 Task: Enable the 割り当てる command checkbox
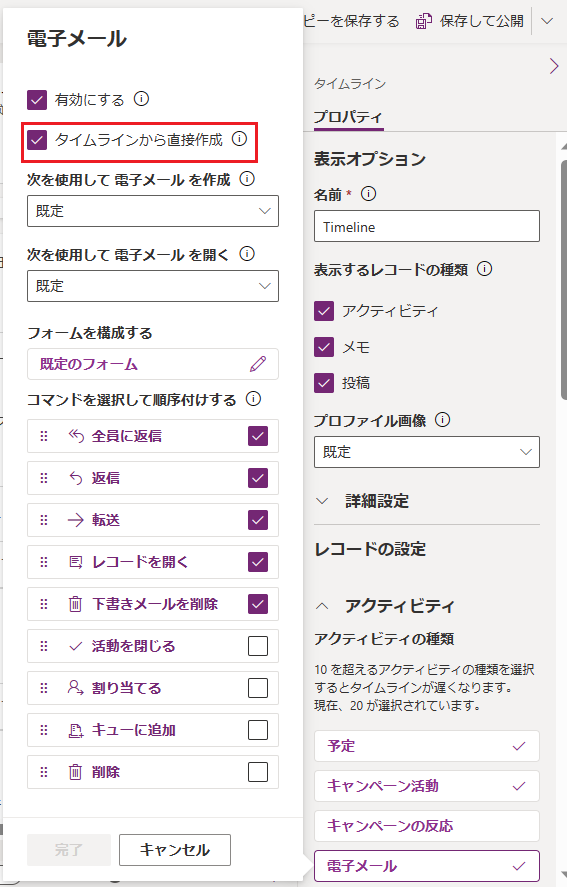[258, 688]
